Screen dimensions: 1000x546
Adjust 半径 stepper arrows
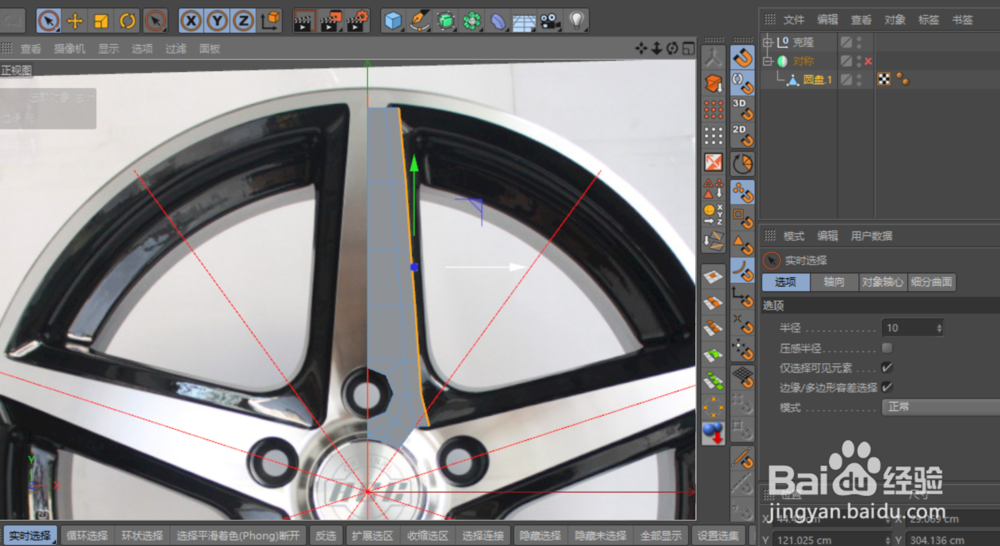point(939,328)
